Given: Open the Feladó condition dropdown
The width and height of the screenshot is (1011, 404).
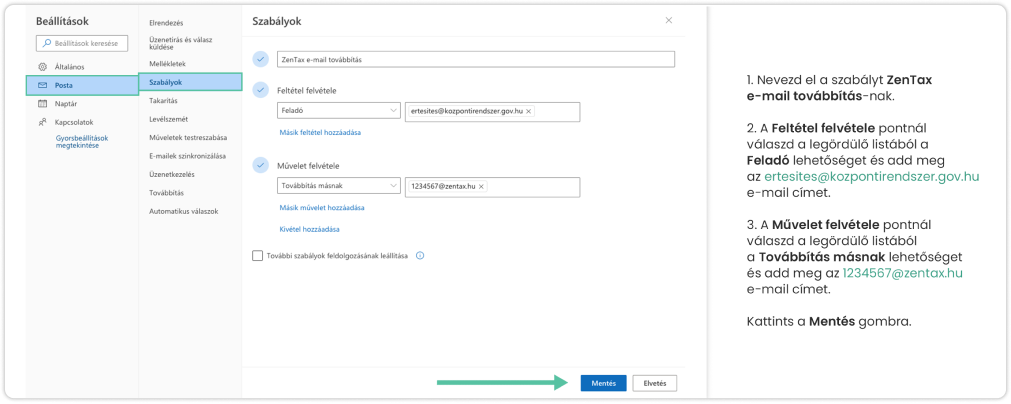Looking at the screenshot, I should point(338,111).
